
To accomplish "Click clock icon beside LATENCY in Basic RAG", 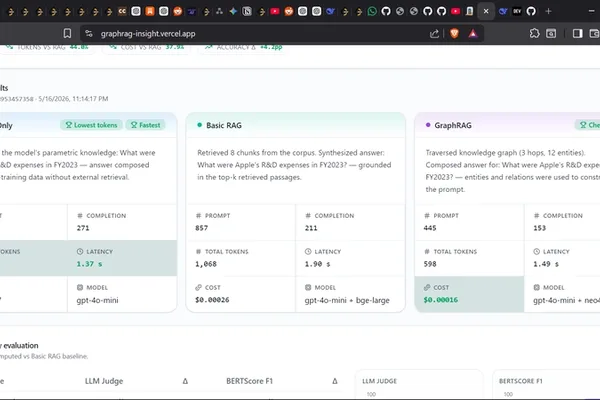I will (x=308, y=251).
